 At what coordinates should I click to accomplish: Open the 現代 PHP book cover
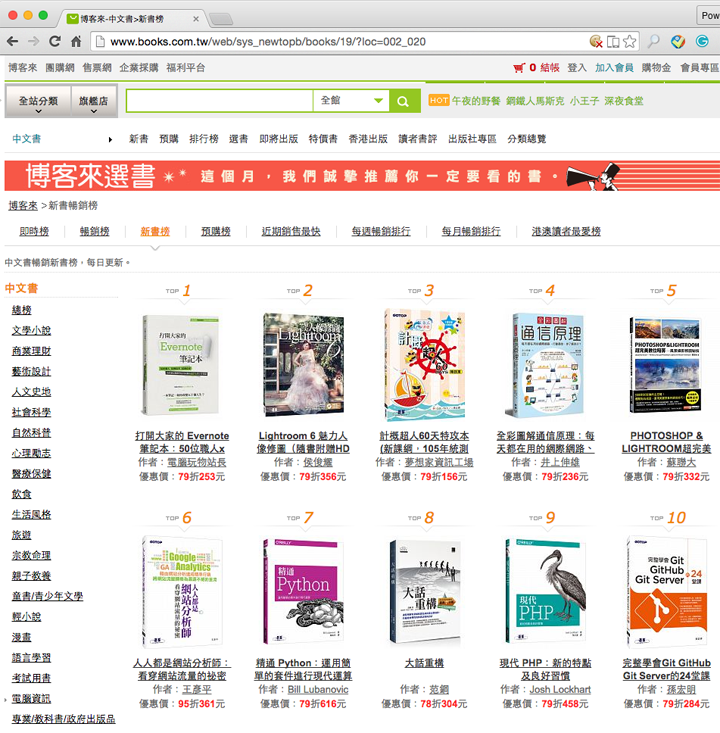point(545,591)
